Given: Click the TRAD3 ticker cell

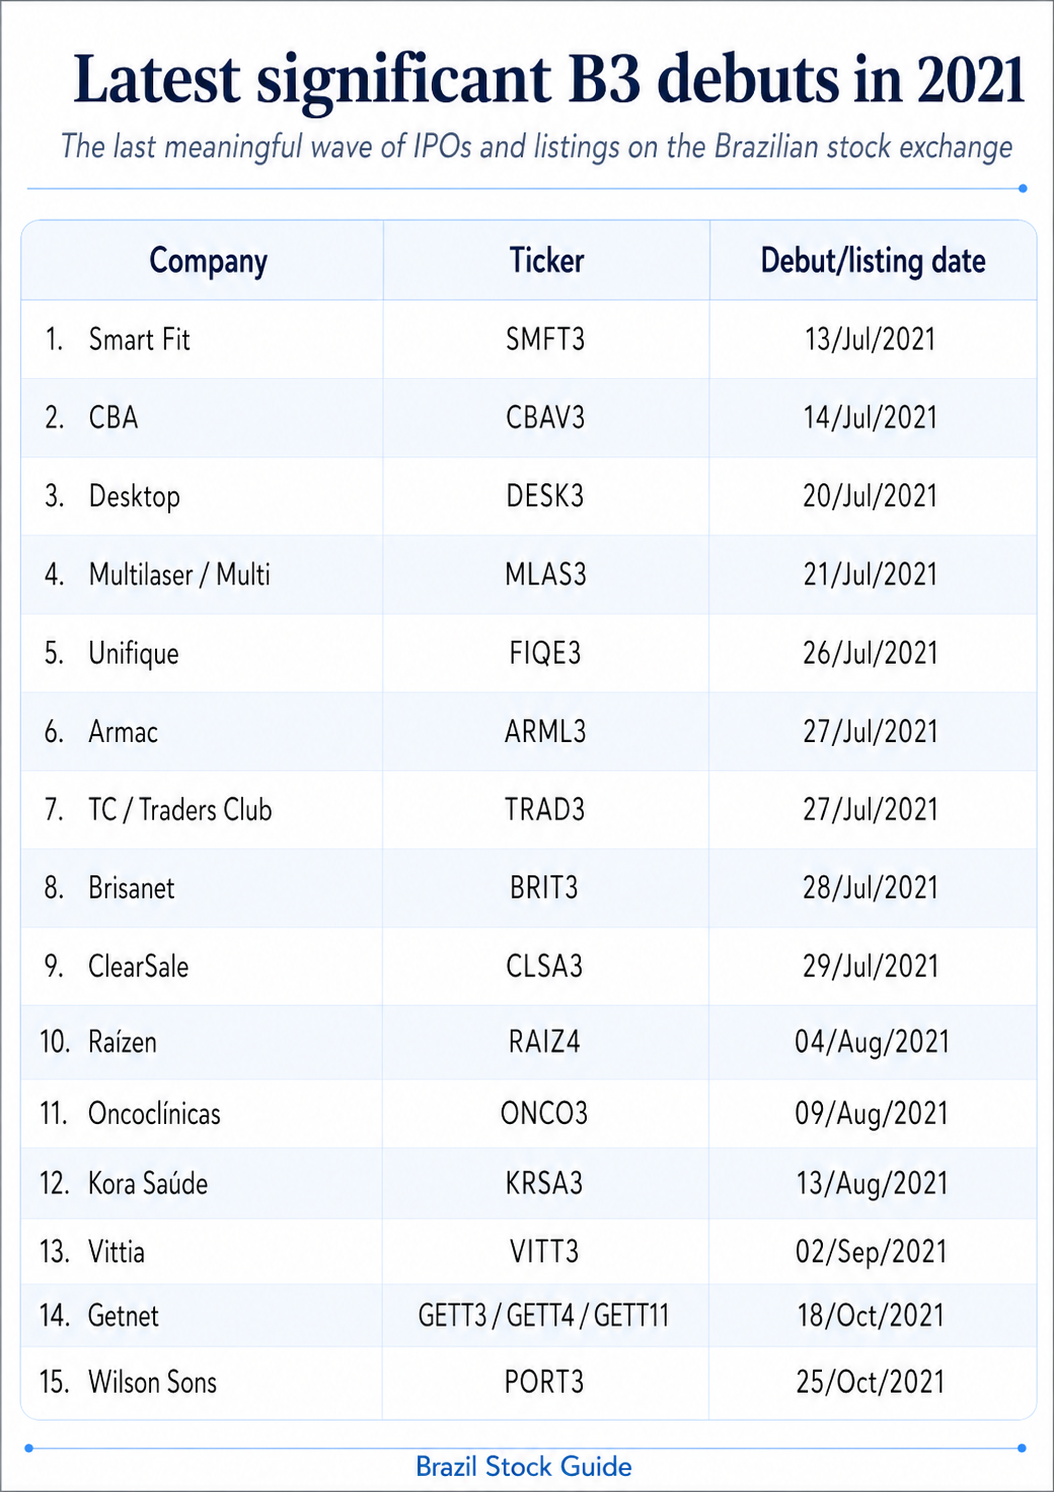Looking at the screenshot, I should click(545, 809).
